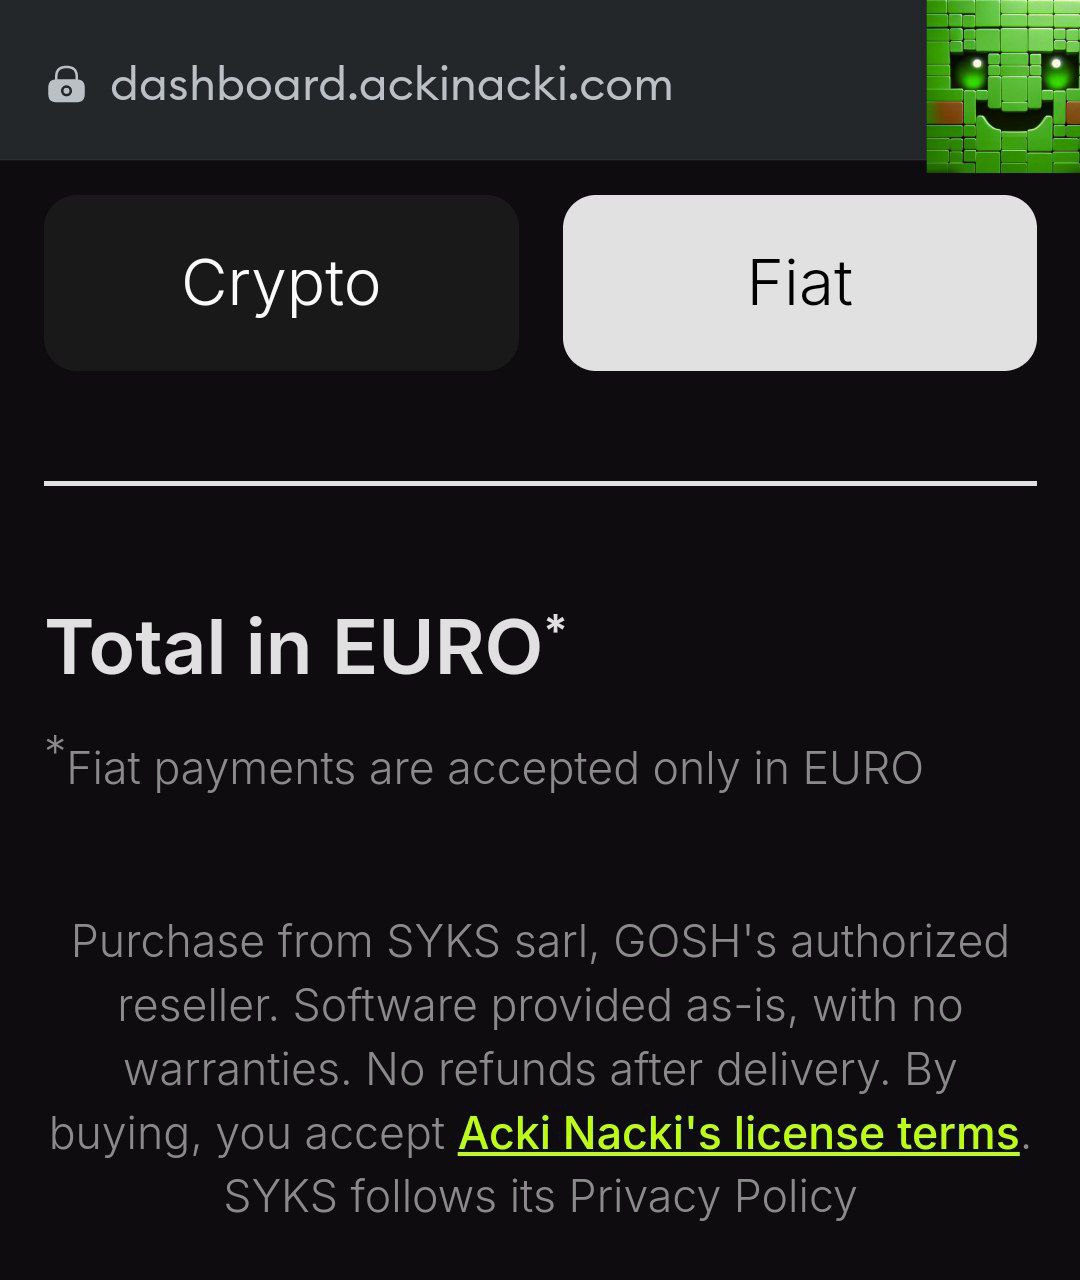Click the dashboard.ackinacki.com address field
Screen dimensions: 1080x1280
coord(391,85)
